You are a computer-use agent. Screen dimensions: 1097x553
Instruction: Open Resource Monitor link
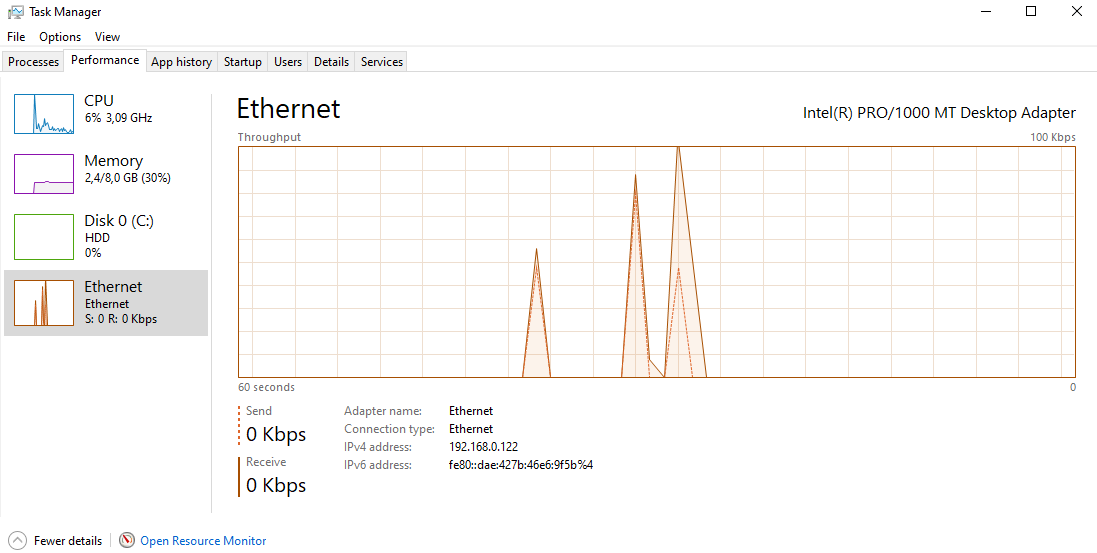[x=203, y=541]
